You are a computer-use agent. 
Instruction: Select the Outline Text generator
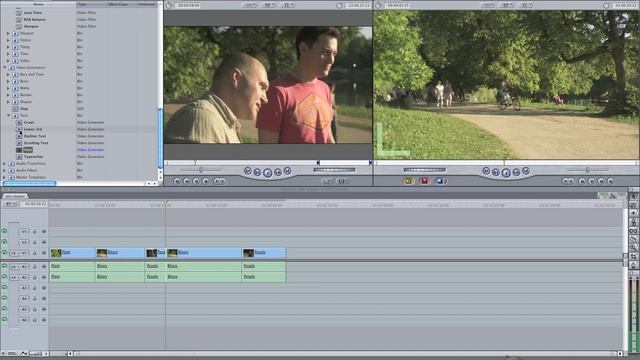(35, 136)
